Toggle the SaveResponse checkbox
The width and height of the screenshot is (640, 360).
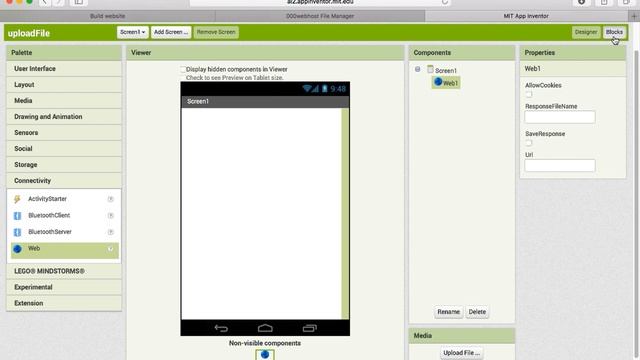pos(529,143)
